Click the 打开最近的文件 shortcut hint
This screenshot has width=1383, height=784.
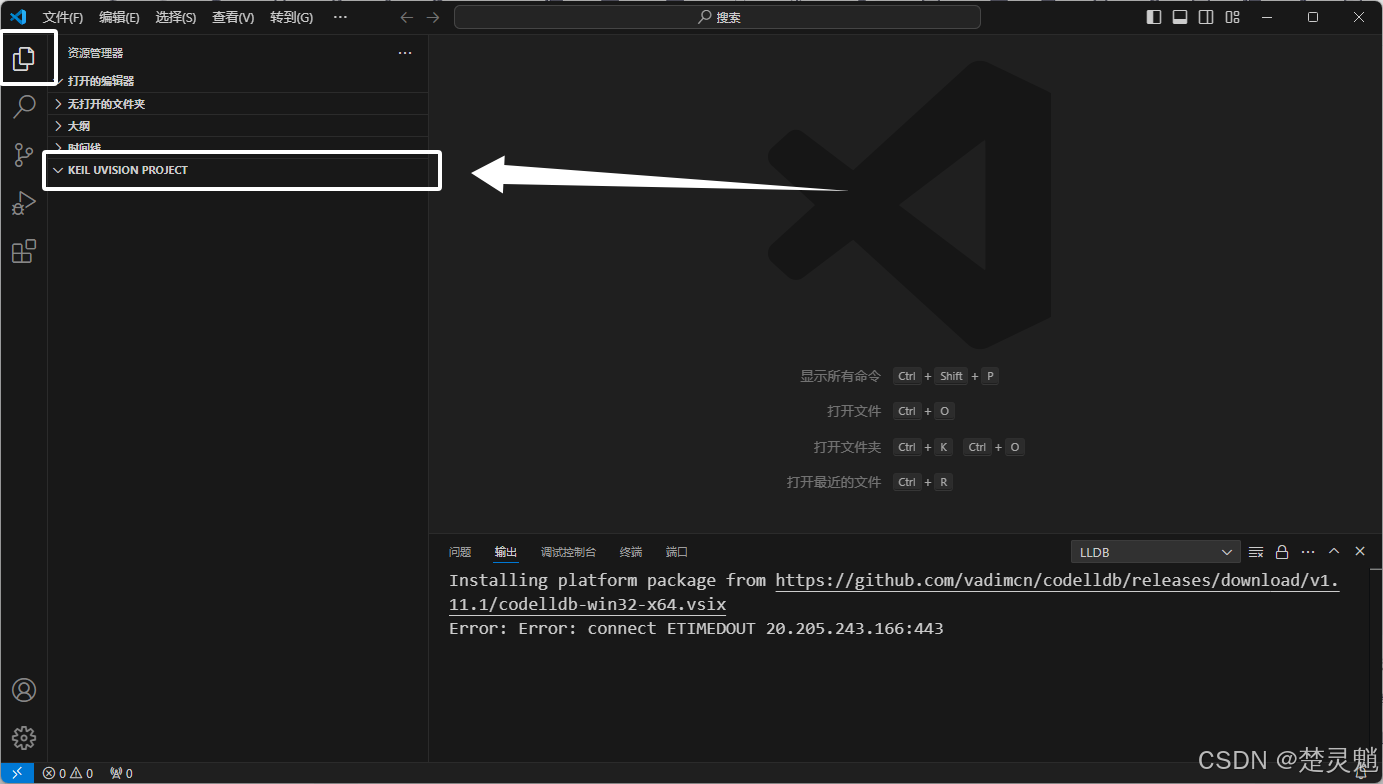coord(834,482)
